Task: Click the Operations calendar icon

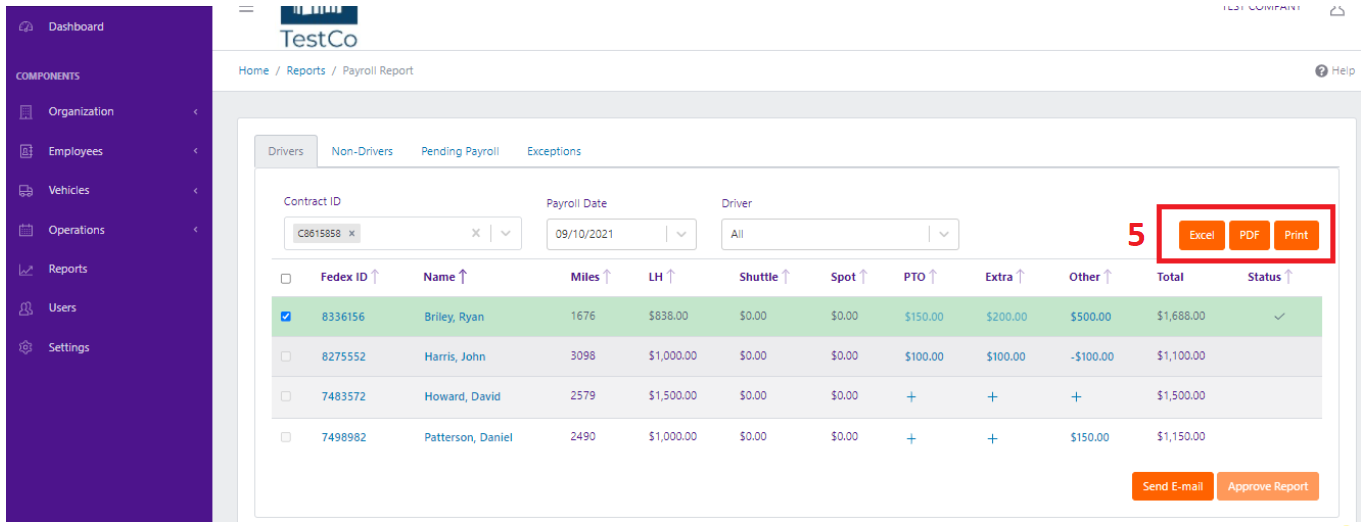Action: pyautogui.click(x=27, y=230)
